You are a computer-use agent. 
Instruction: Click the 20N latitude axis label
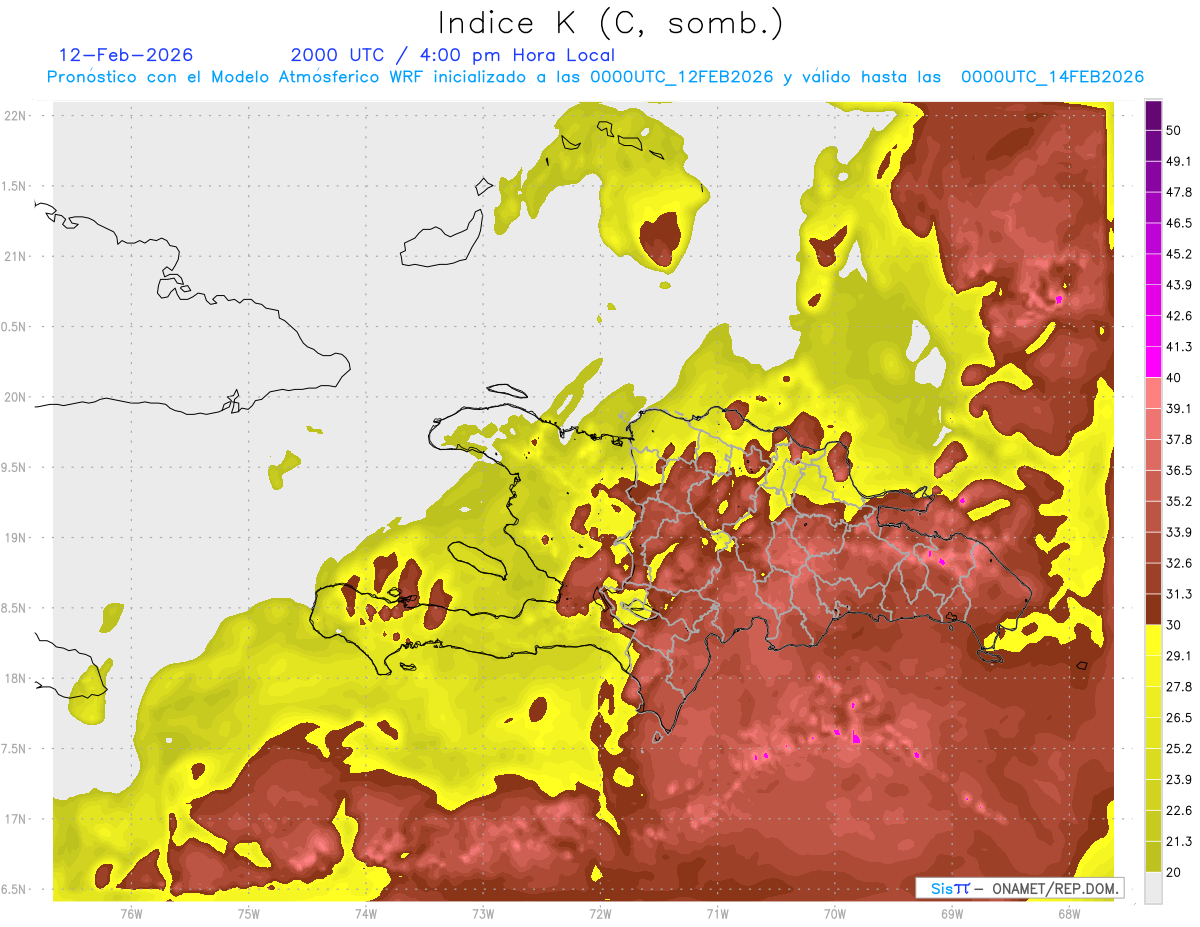17,398
